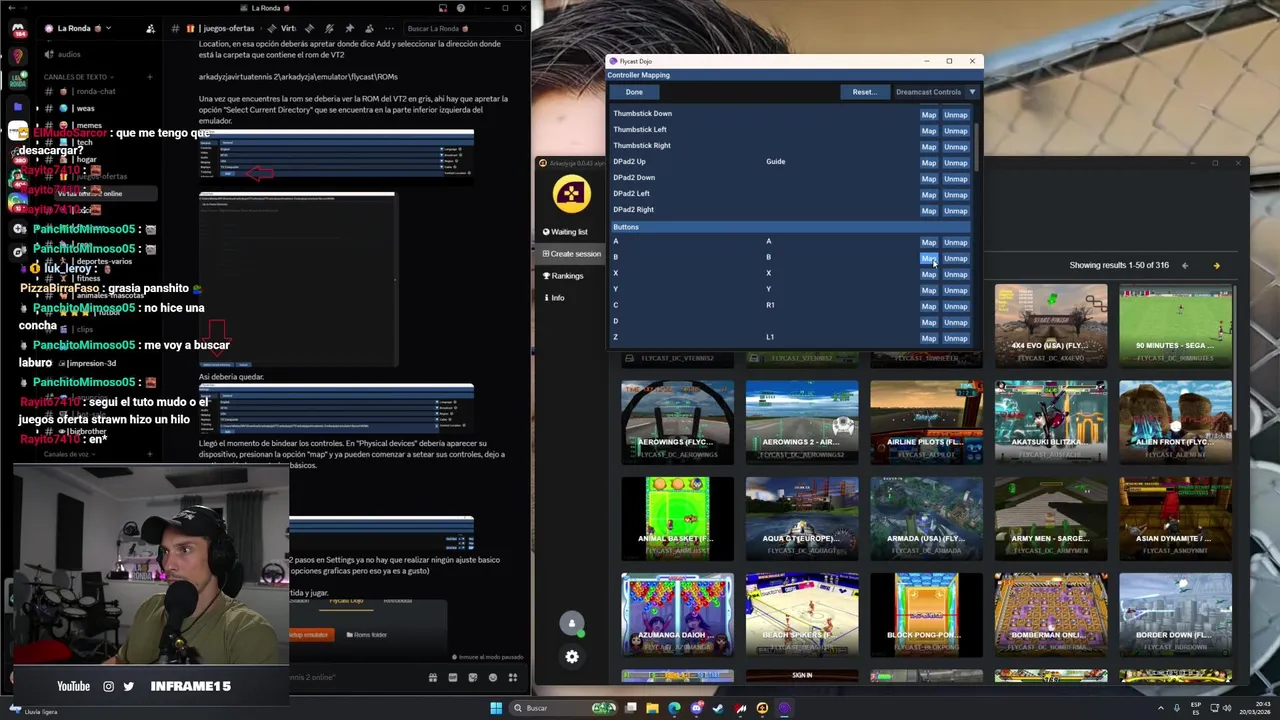Viewport: 1280px width, 720px height.
Task: Click the Reset... button in Flycast Dojo
Action: click(864, 92)
